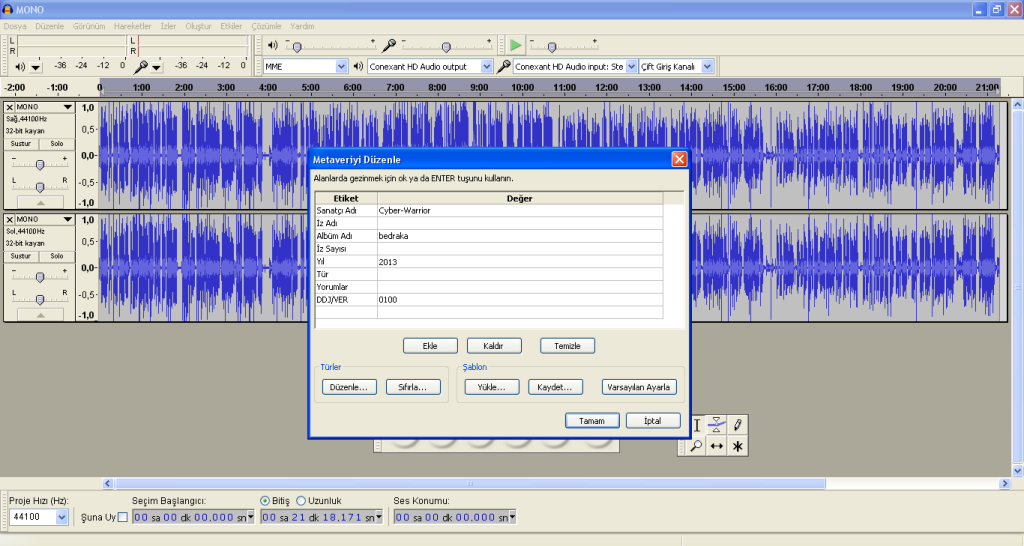The width and height of the screenshot is (1024, 546).
Task: Click the input volume microphone icon in mixer toolbar
Action: (x=389, y=45)
